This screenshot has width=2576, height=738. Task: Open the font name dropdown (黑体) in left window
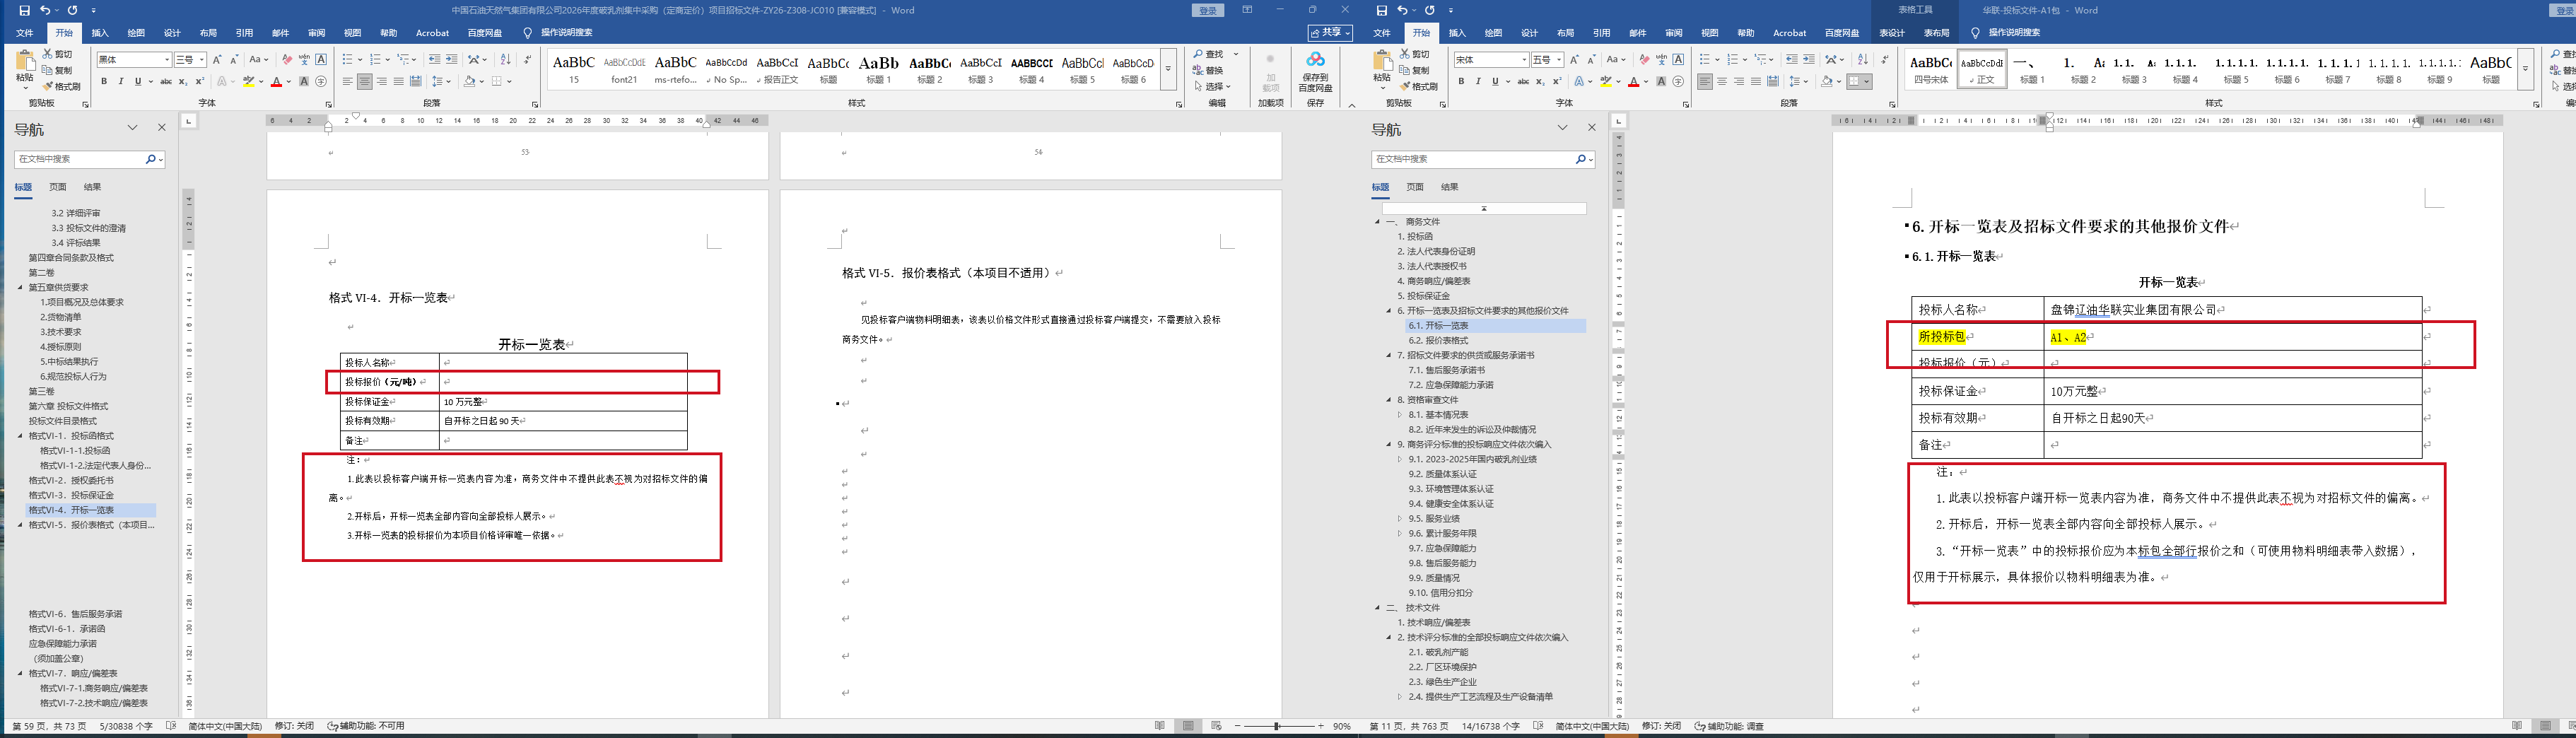166,60
